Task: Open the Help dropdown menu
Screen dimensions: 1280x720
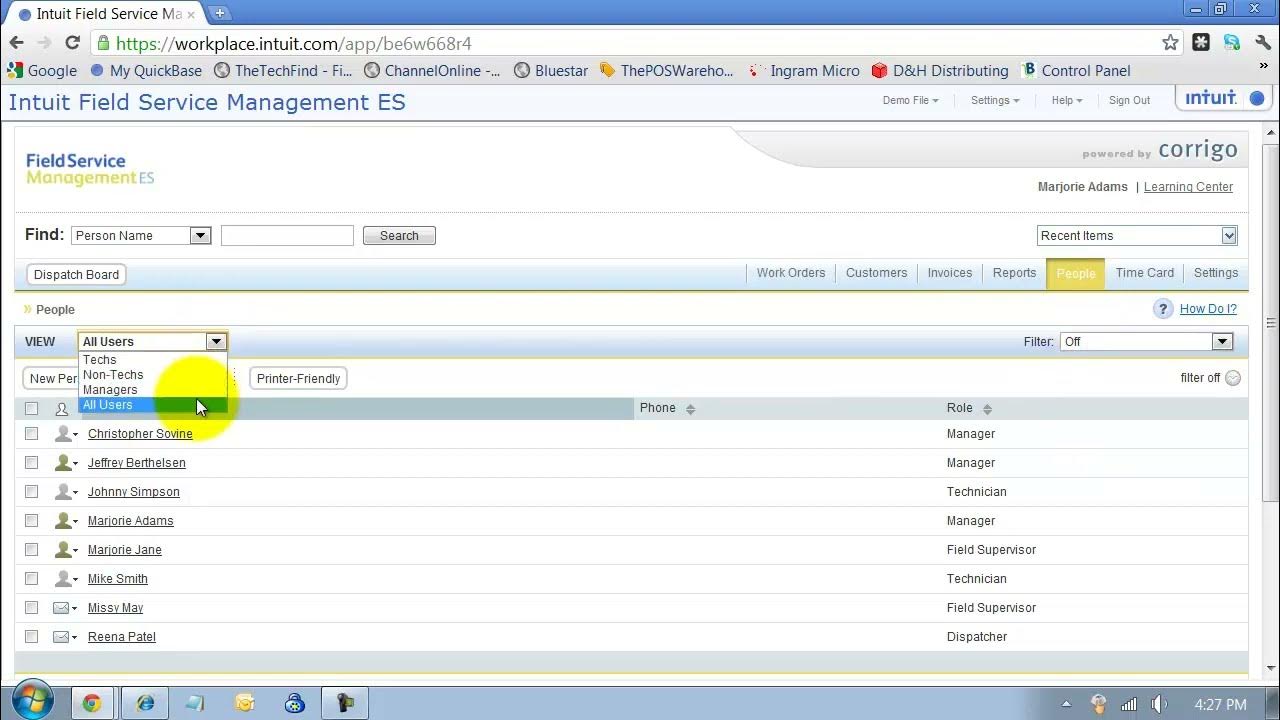Action: click(x=1067, y=100)
